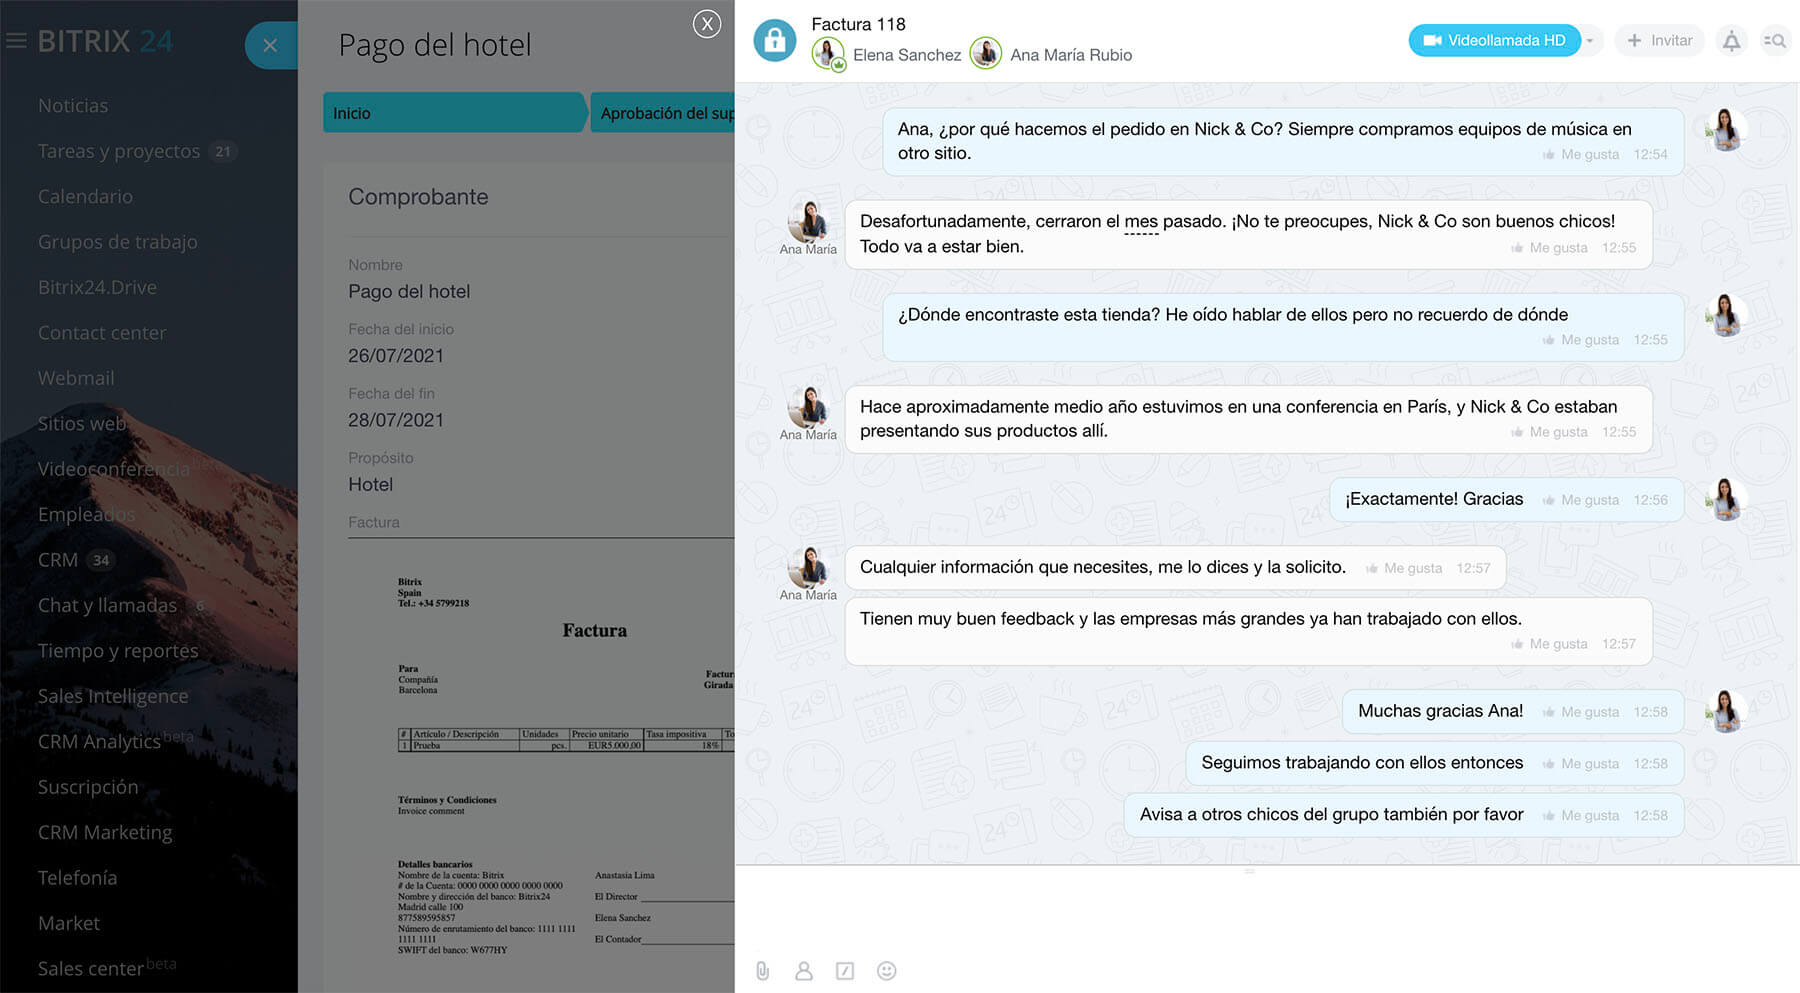
Task: Open CRM in the left sidebar
Action: tap(58, 560)
